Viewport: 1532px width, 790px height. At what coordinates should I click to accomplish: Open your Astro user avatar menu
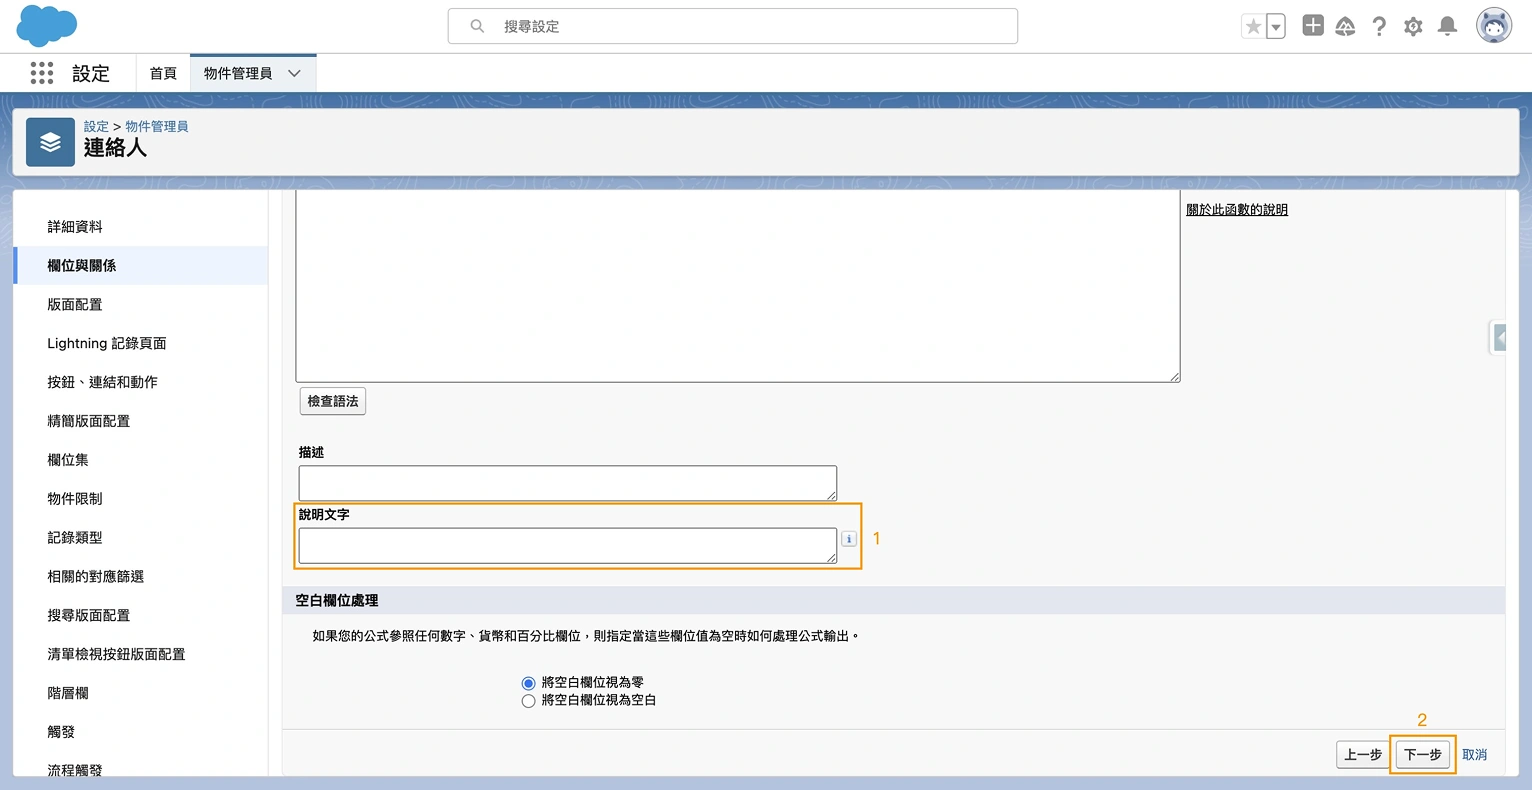click(x=1493, y=25)
